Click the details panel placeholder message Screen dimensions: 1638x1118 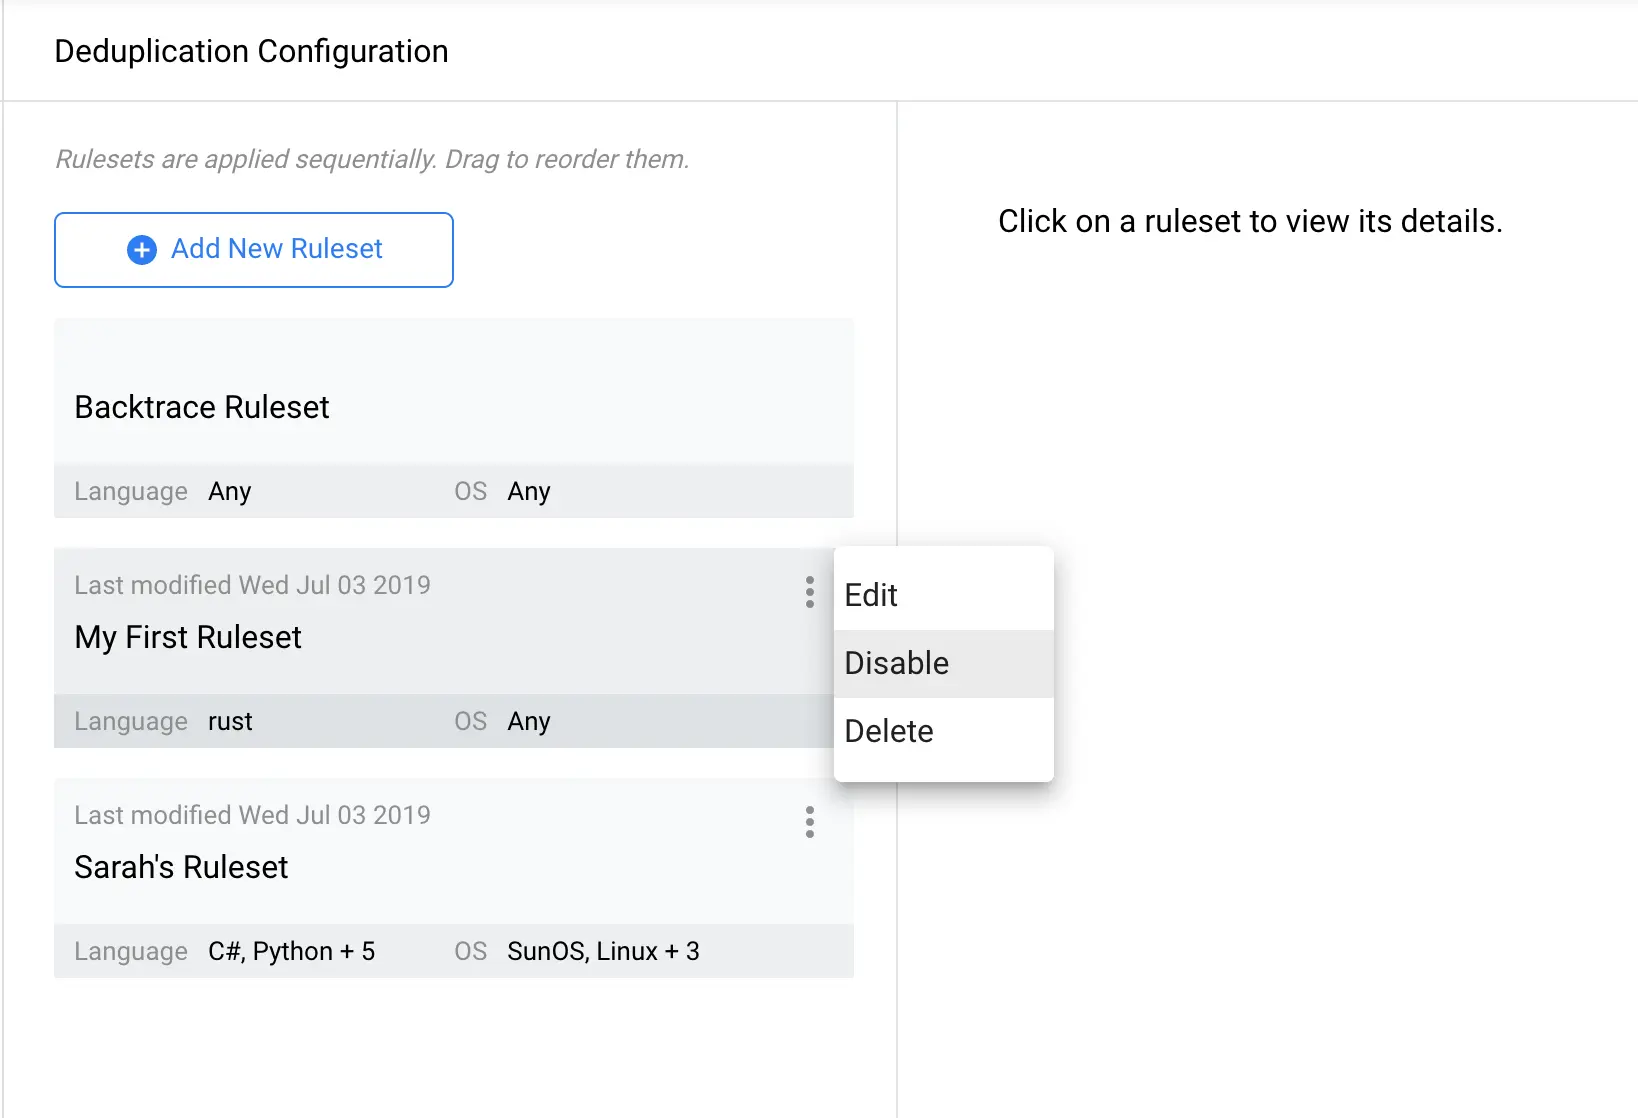[x=1250, y=221]
